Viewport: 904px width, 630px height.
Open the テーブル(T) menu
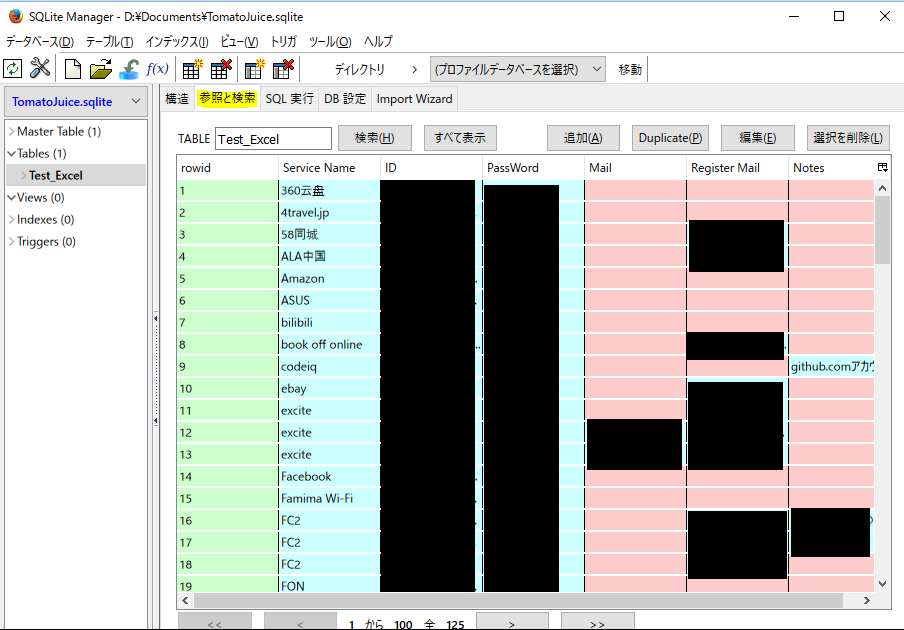coord(109,42)
